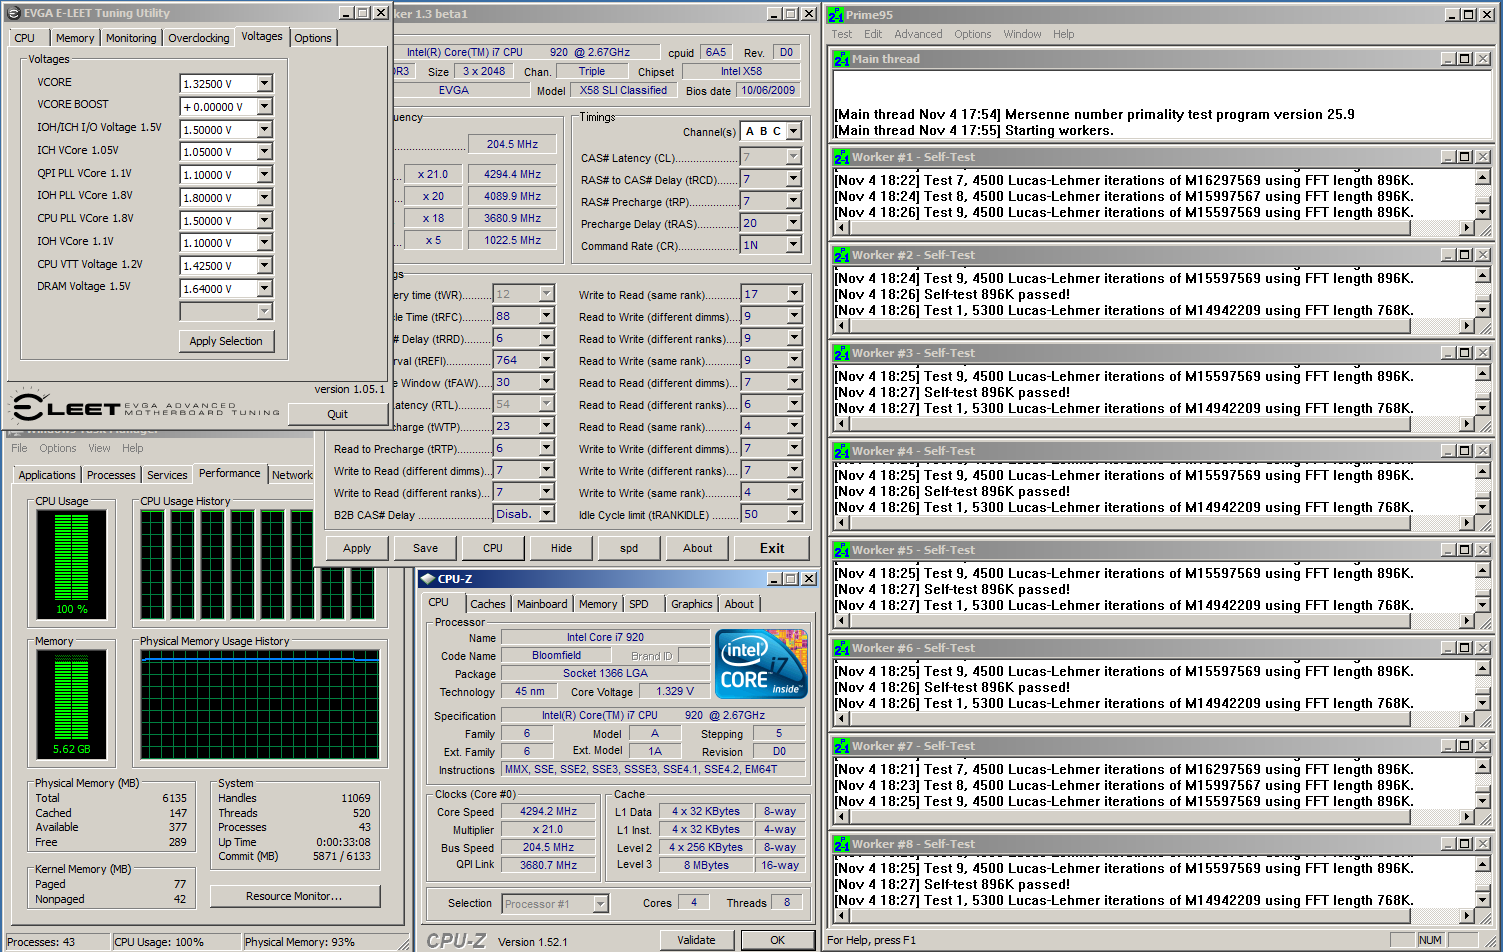The height and width of the screenshot is (952, 1503).
Task: Expand the CPU VTT Voltage 1.2V dropdown
Action: 265,266
